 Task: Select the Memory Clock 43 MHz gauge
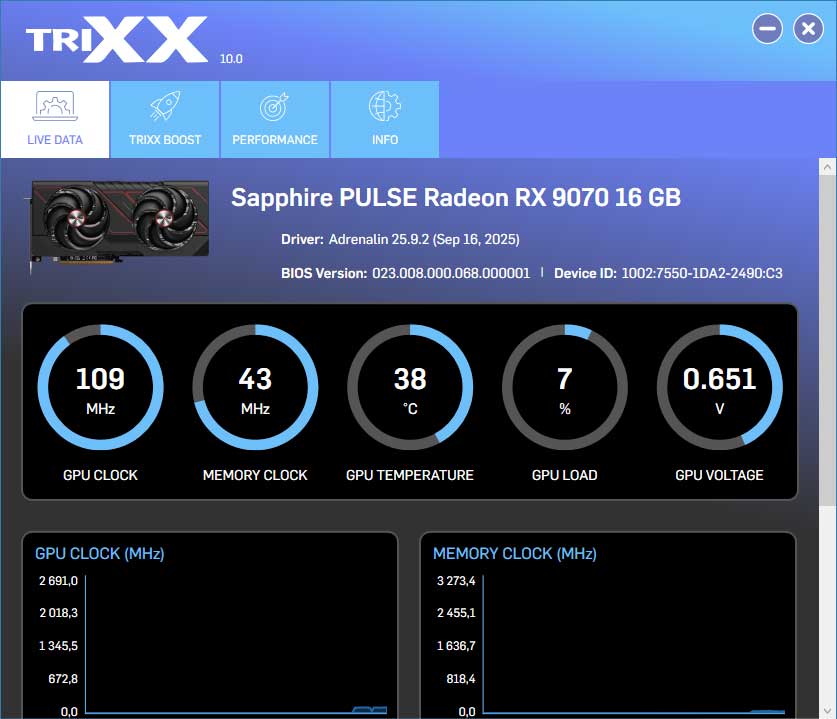pyautogui.click(x=255, y=387)
